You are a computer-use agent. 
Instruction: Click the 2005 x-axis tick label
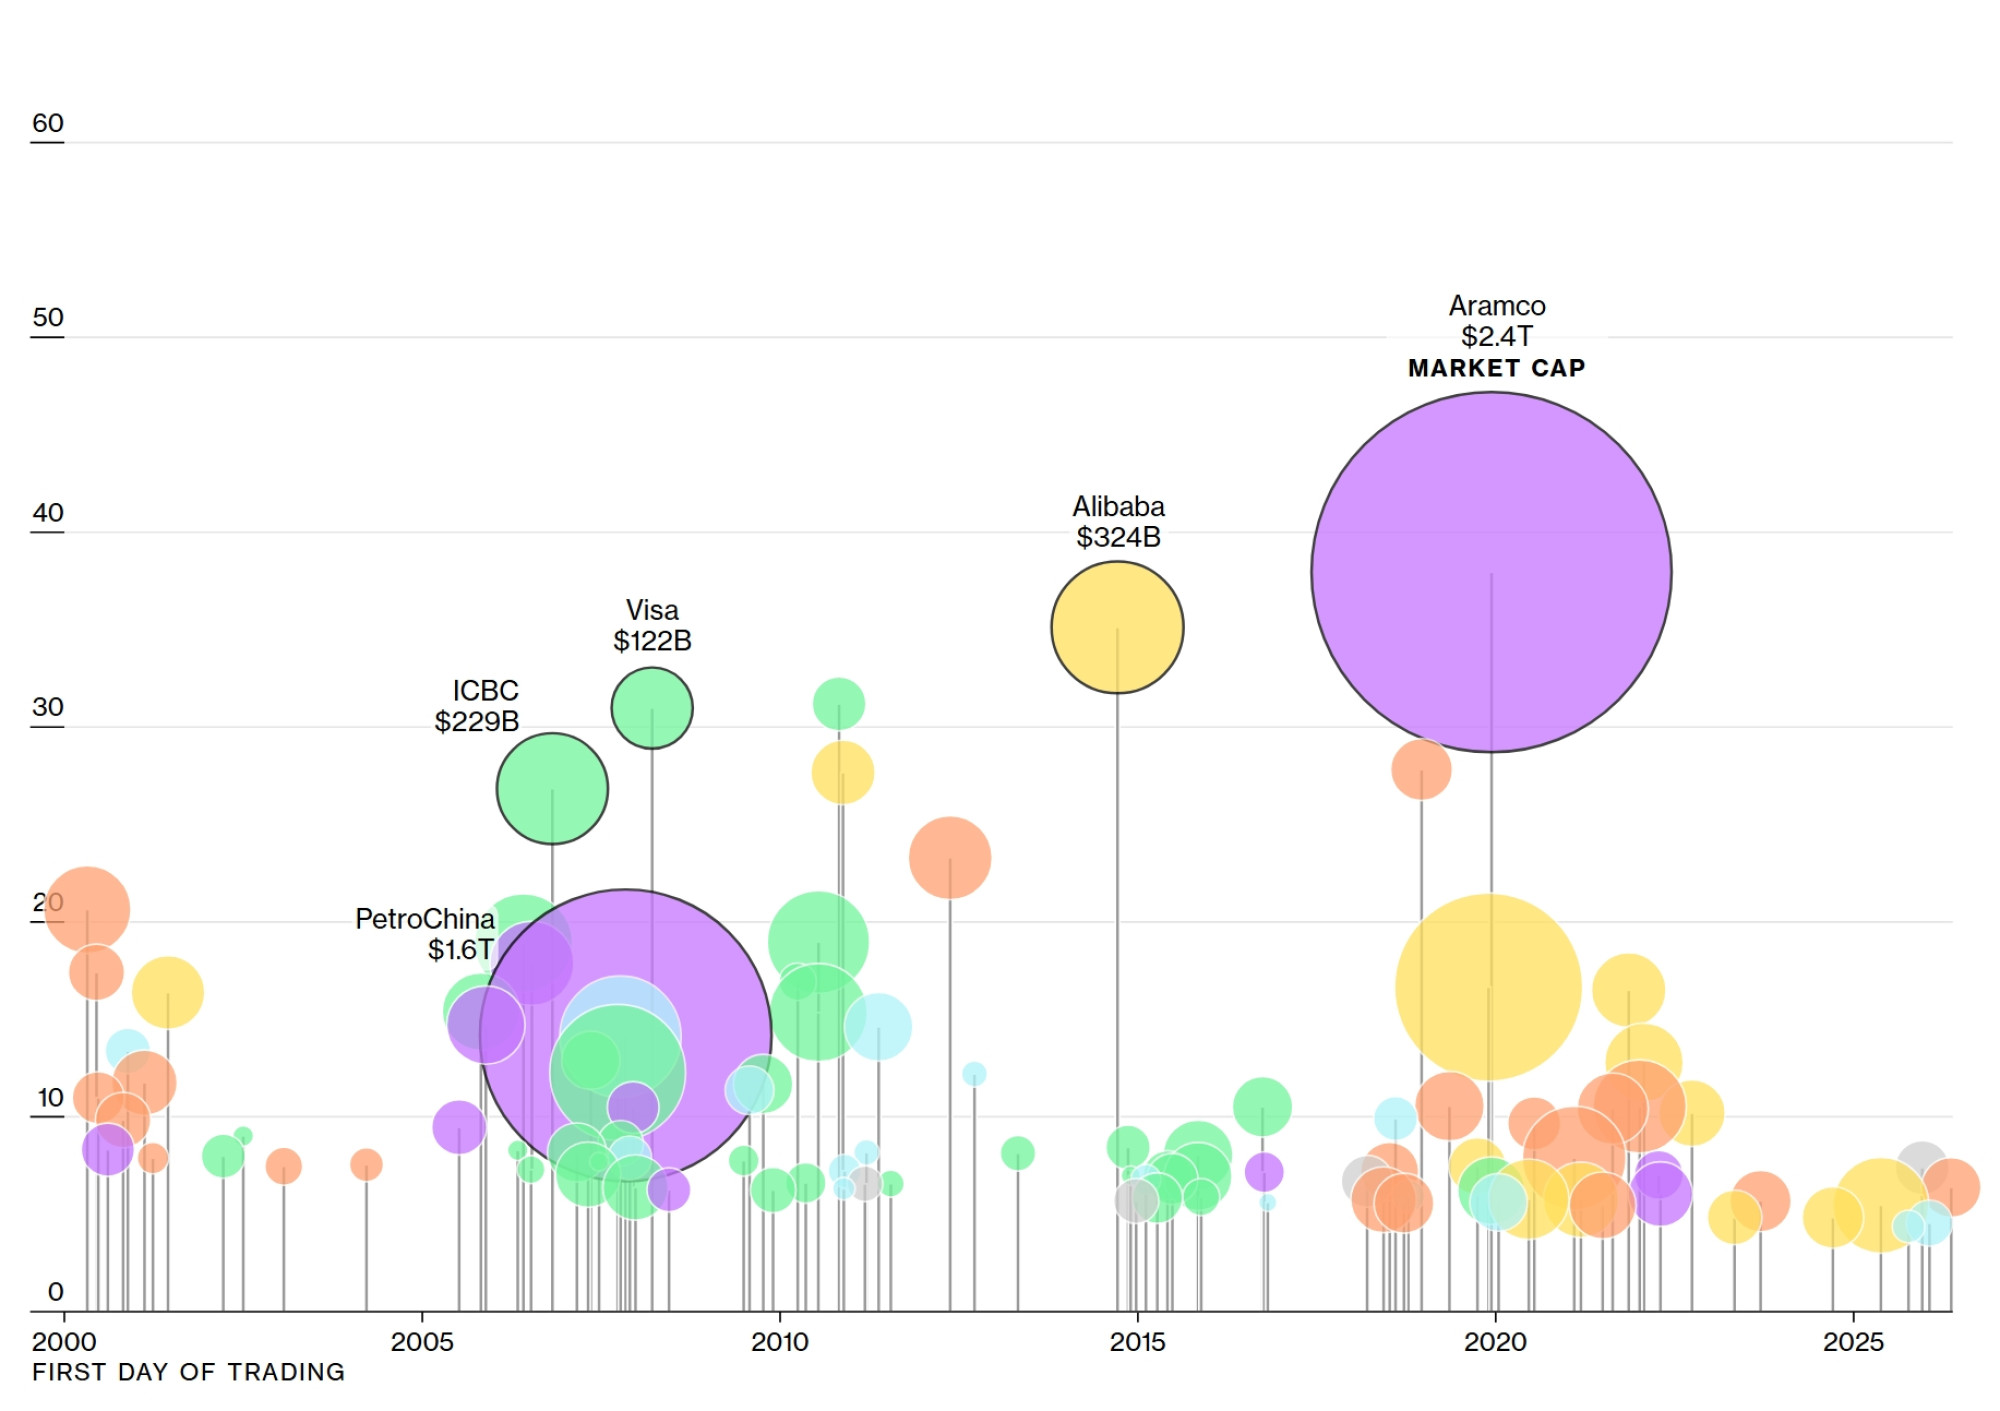click(422, 1342)
